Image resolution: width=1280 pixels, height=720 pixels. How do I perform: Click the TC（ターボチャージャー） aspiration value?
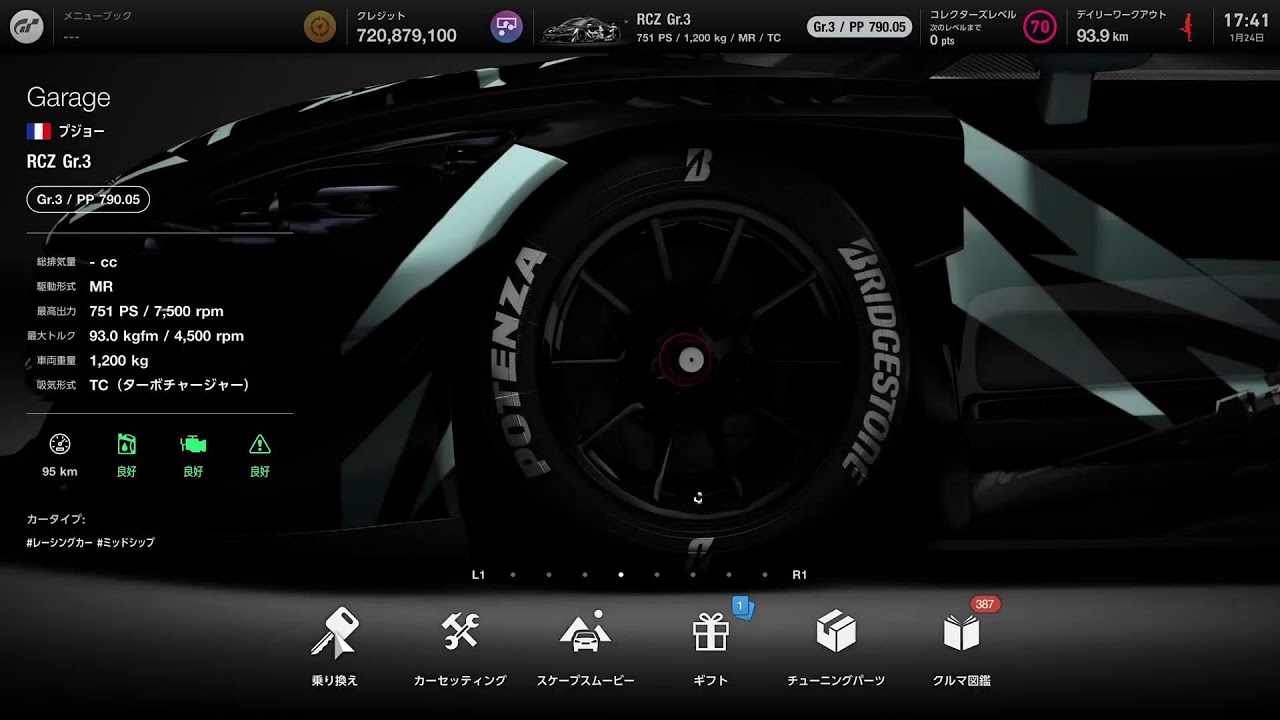click(x=169, y=385)
